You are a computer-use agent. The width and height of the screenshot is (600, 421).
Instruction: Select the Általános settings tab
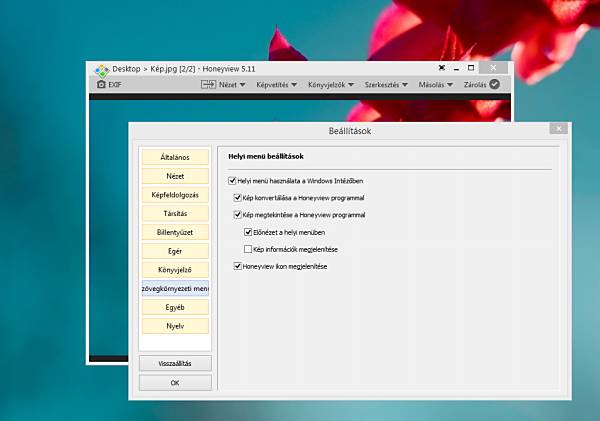[175, 157]
